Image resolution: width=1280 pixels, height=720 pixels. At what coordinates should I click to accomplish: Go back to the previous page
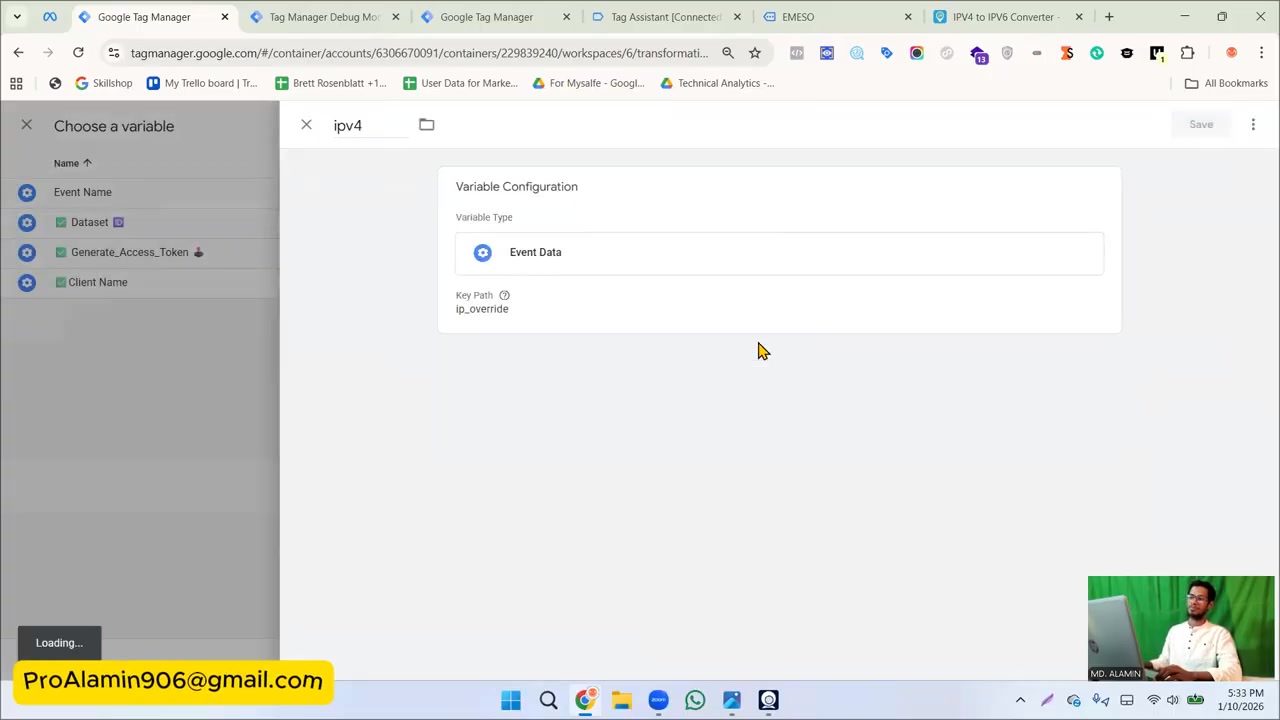pyautogui.click(x=19, y=53)
